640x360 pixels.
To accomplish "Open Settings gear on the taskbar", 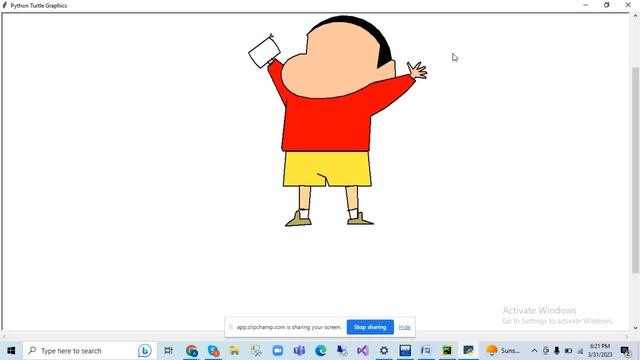I will click(384, 351).
